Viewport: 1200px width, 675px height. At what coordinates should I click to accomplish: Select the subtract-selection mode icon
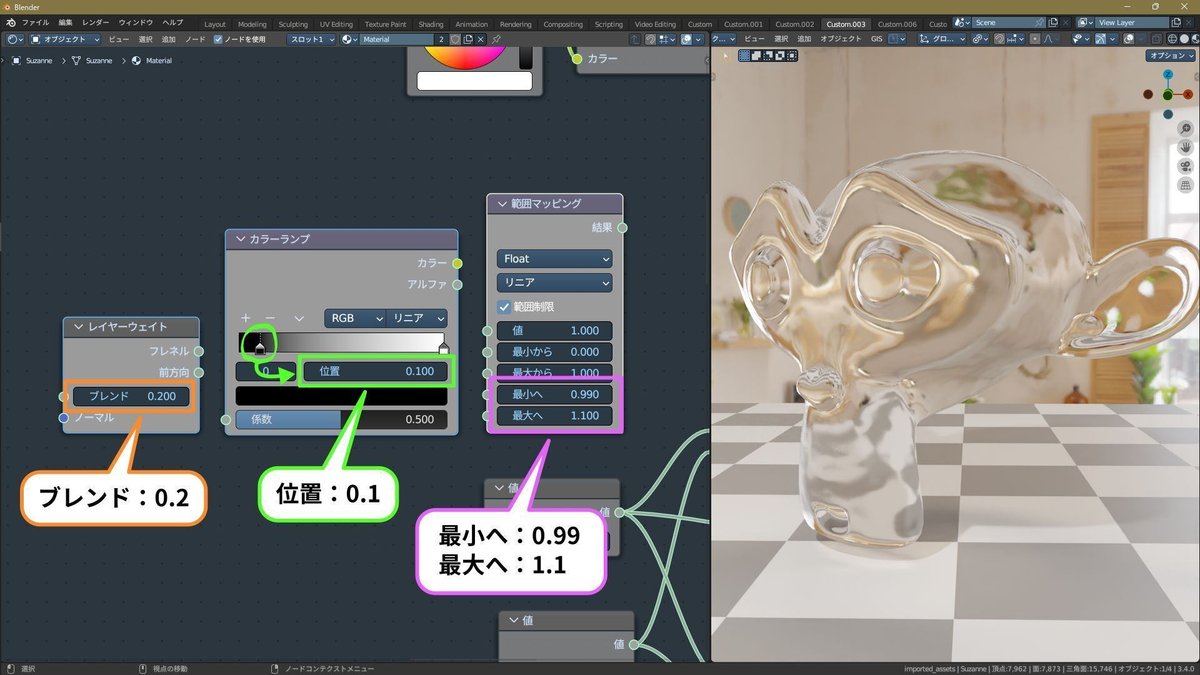point(767,55)
